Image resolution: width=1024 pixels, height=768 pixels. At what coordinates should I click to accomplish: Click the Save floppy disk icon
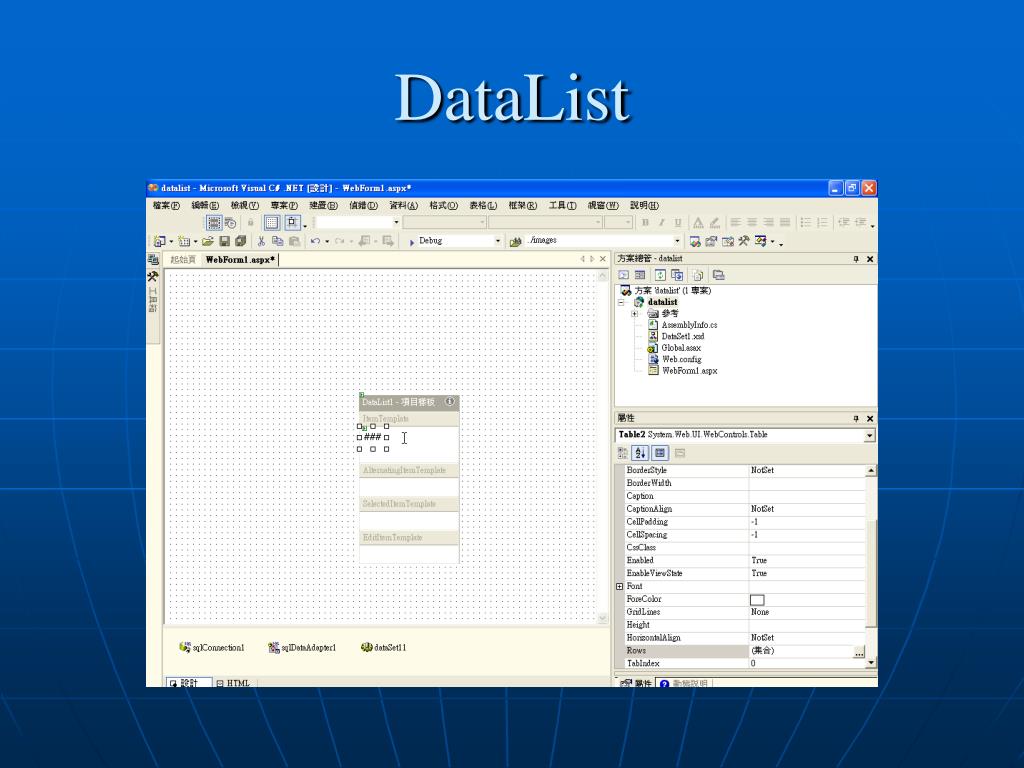(225, 241)
